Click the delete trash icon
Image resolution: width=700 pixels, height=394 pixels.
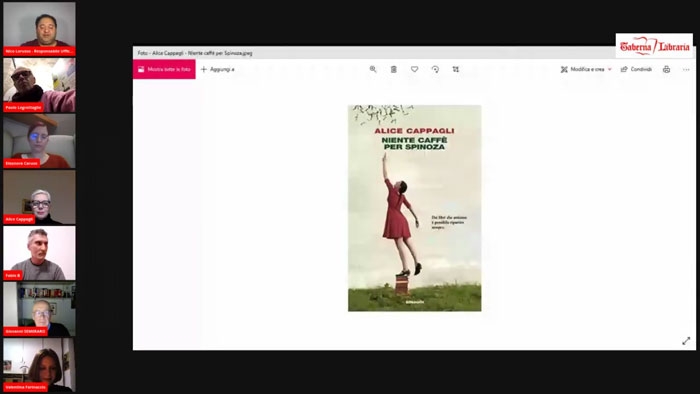pyautogui.click(x=394, y=69)
